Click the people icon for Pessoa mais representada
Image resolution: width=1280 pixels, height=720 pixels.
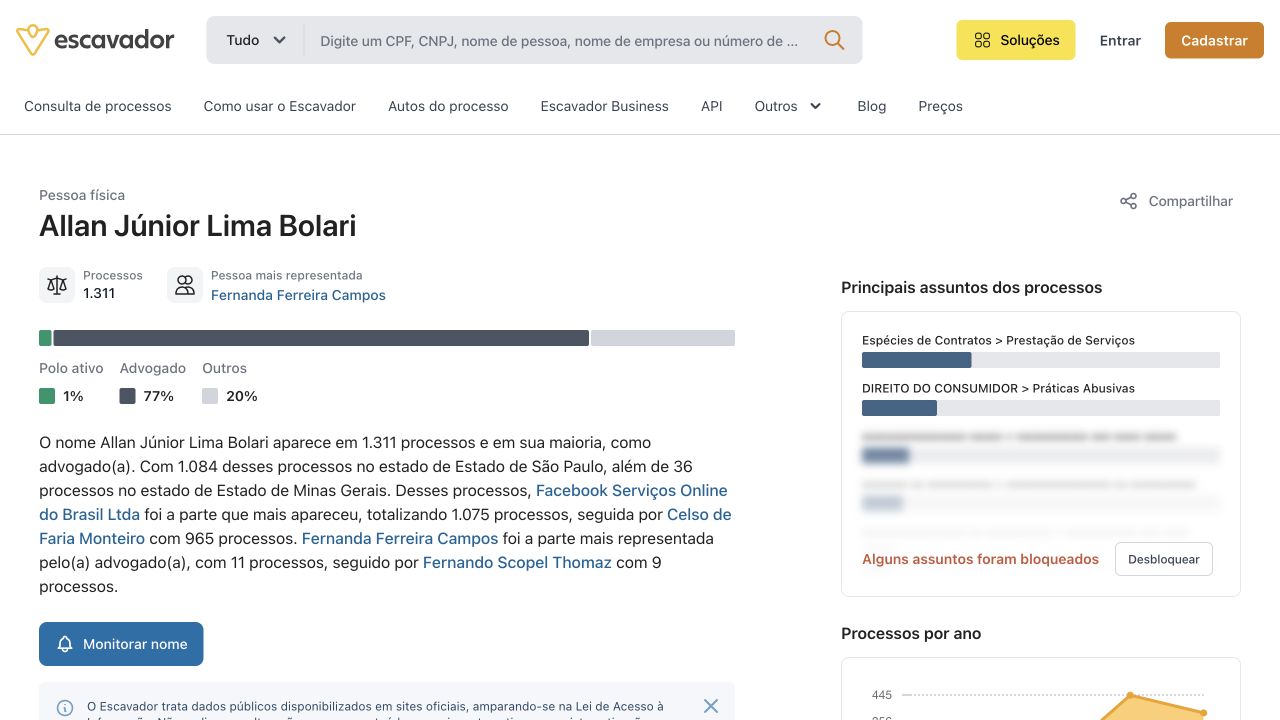point(185,285)
